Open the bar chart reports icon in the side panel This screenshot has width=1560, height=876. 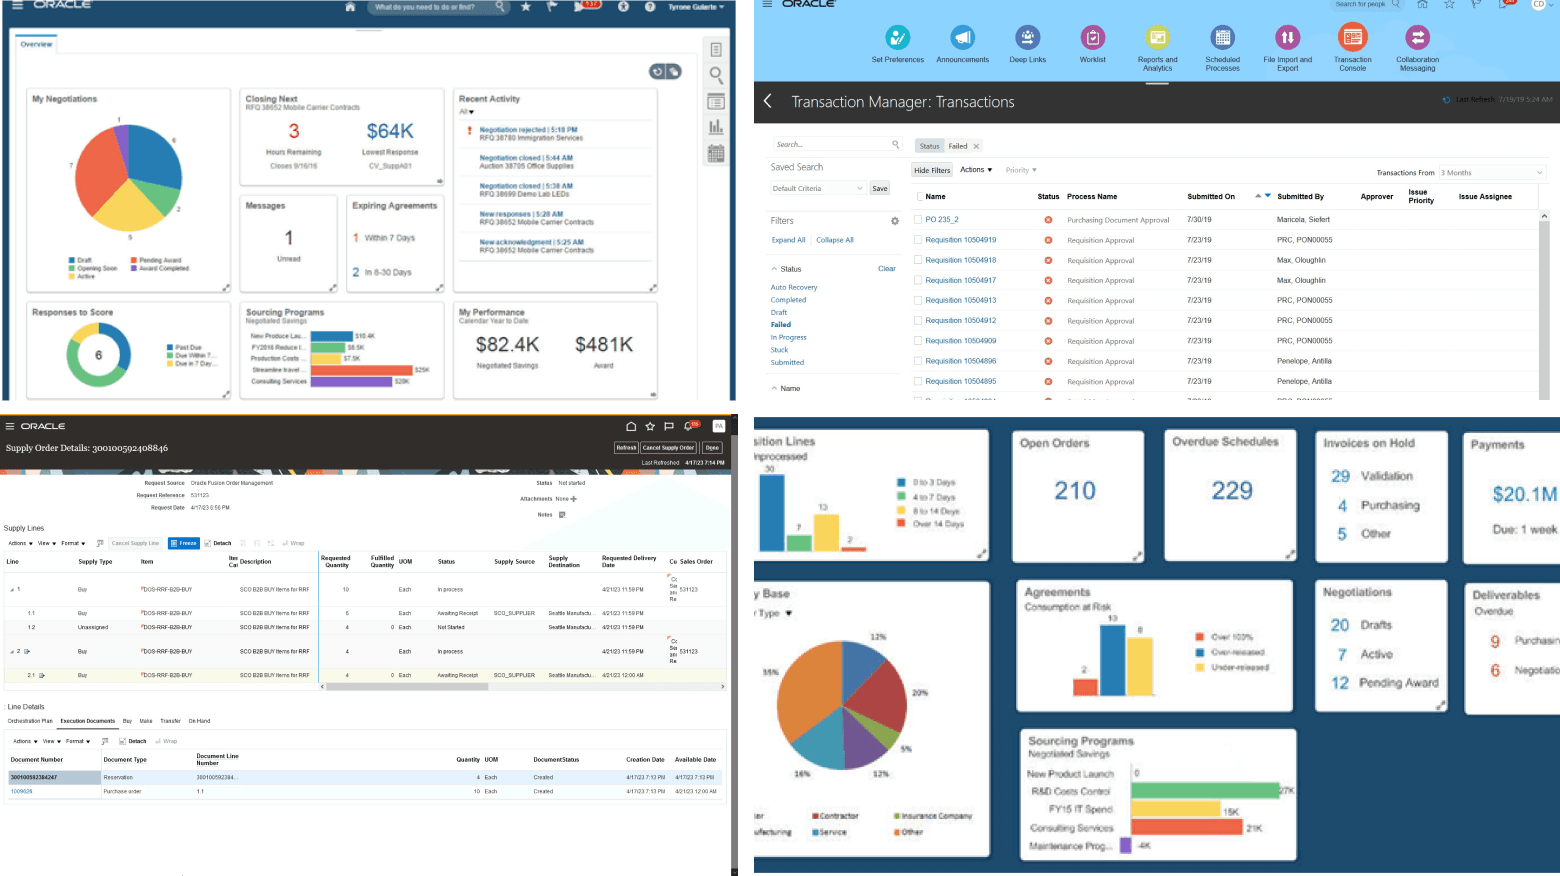pyautogui.click(x=716, y=127)
